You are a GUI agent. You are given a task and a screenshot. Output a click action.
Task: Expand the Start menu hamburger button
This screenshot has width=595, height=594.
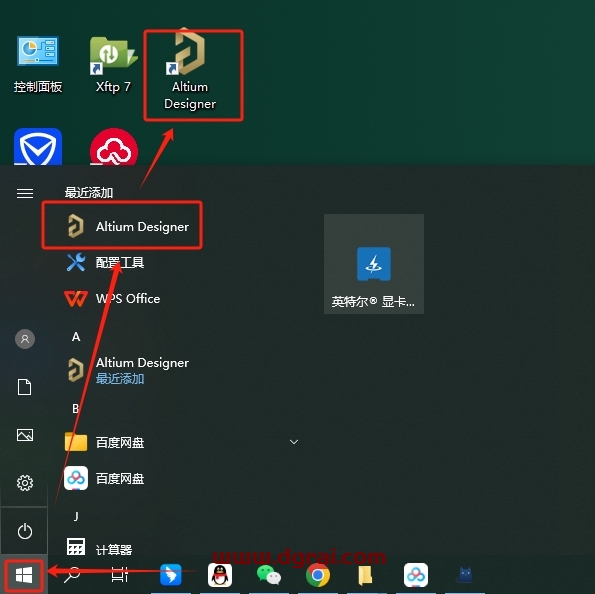[25, 194]
